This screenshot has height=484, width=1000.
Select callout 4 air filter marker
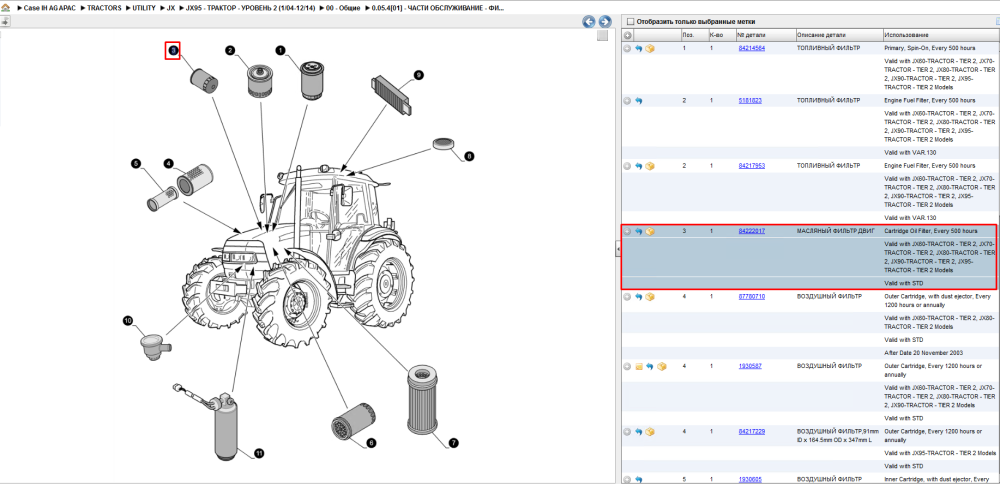coord(168,163)
